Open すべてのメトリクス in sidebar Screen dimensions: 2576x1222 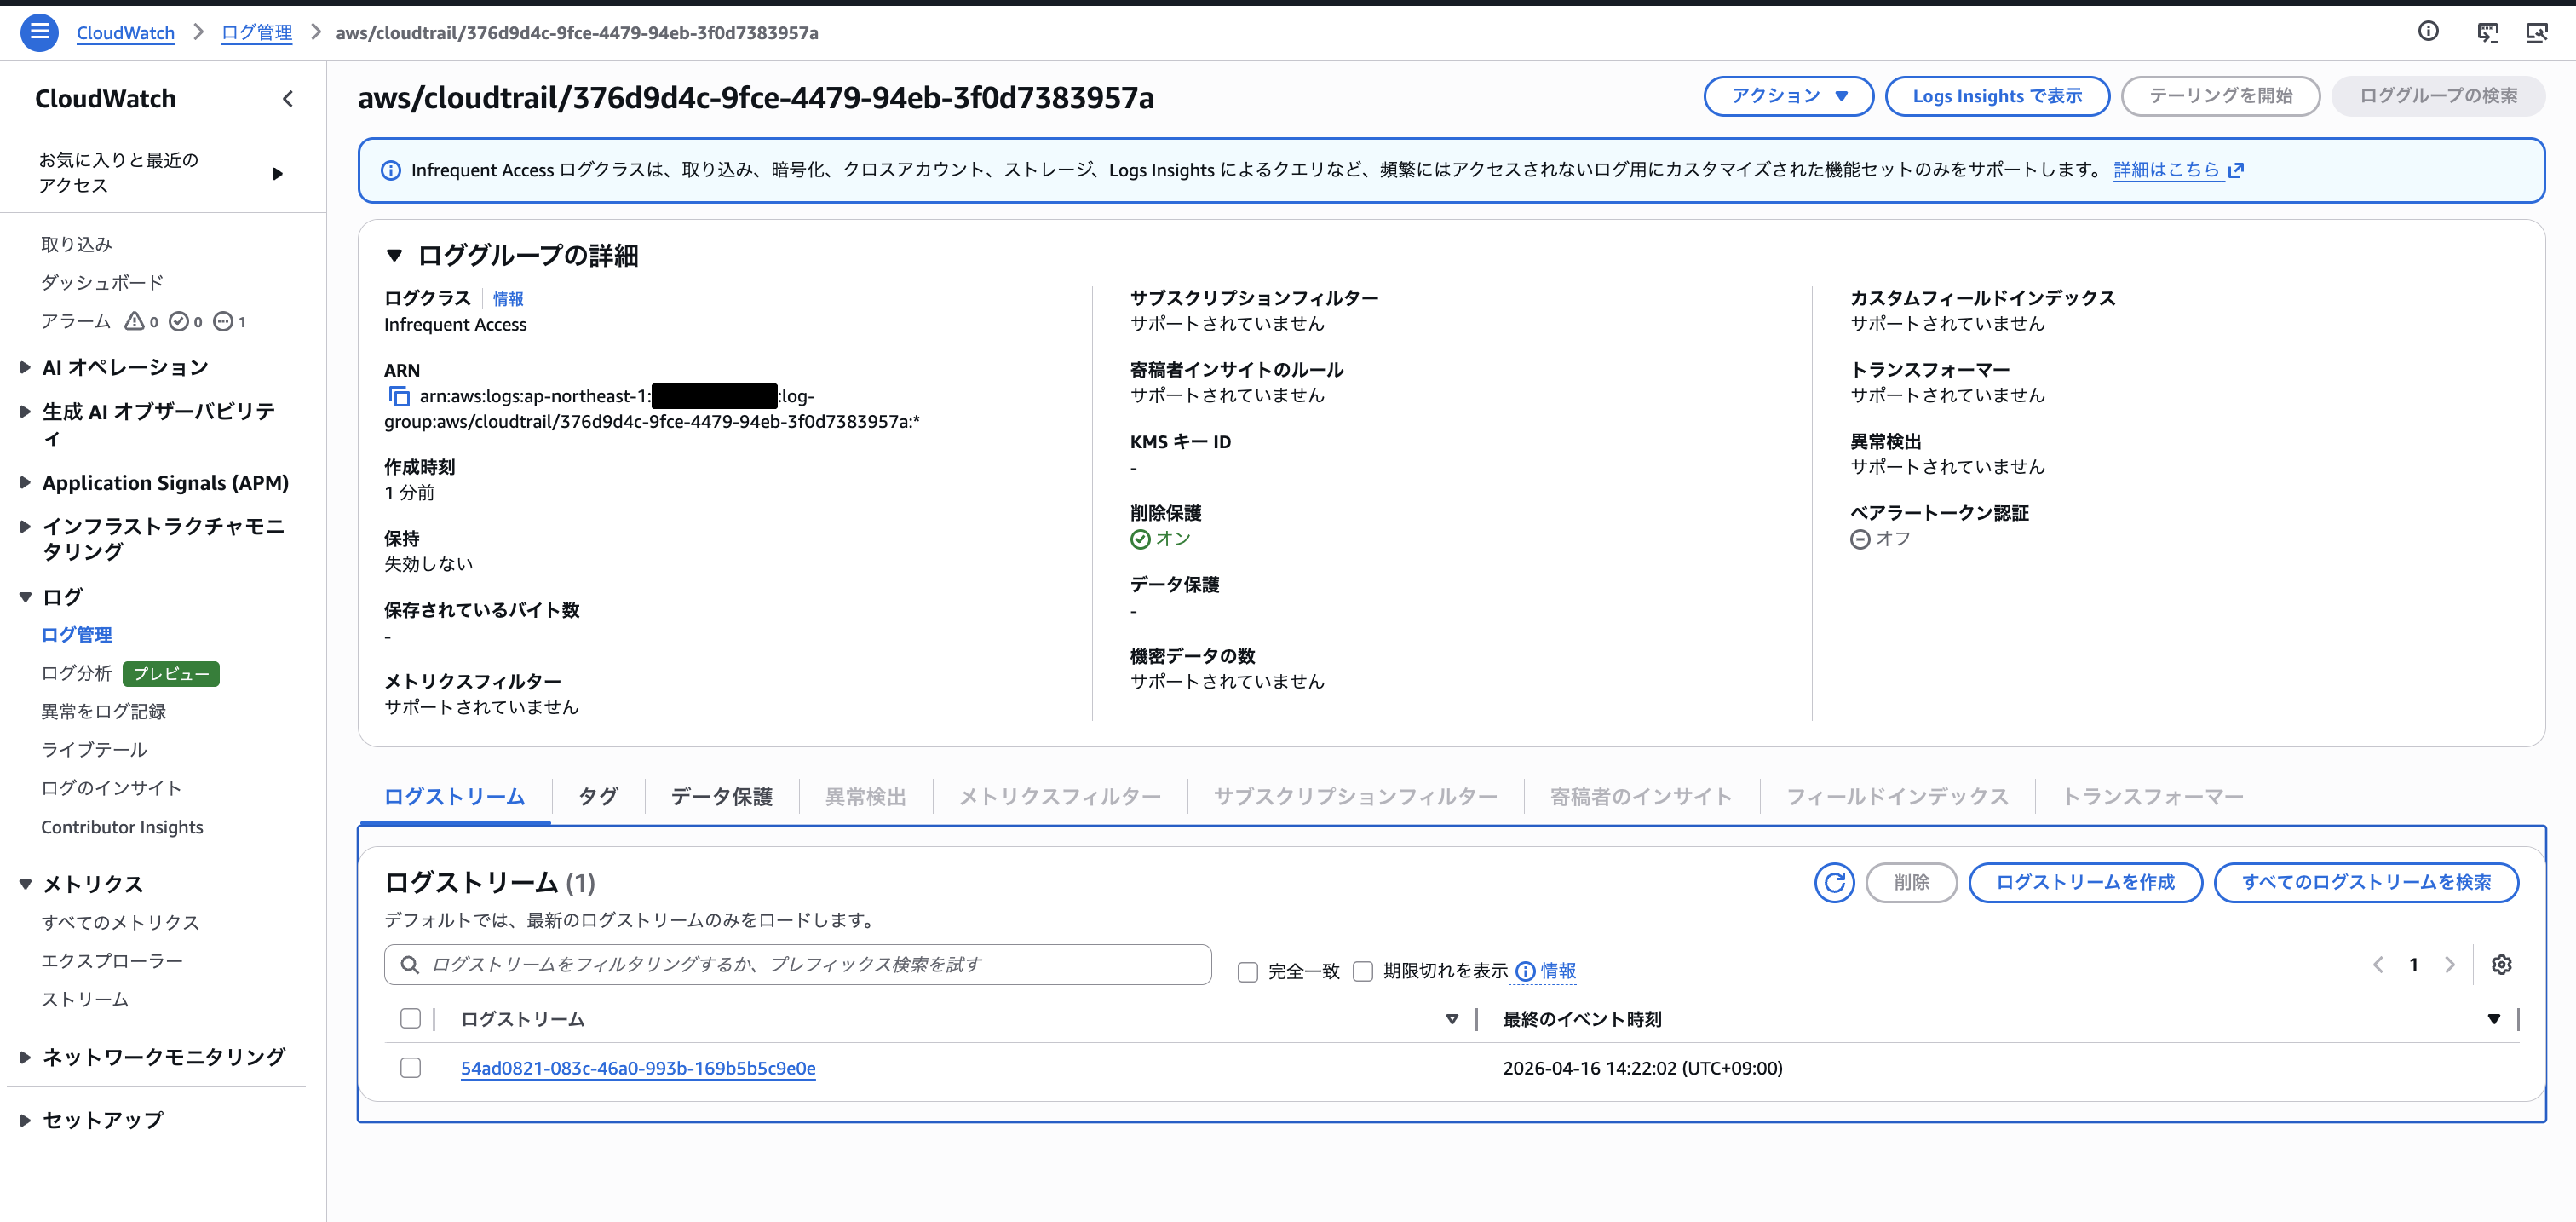(x=120, y=923)
